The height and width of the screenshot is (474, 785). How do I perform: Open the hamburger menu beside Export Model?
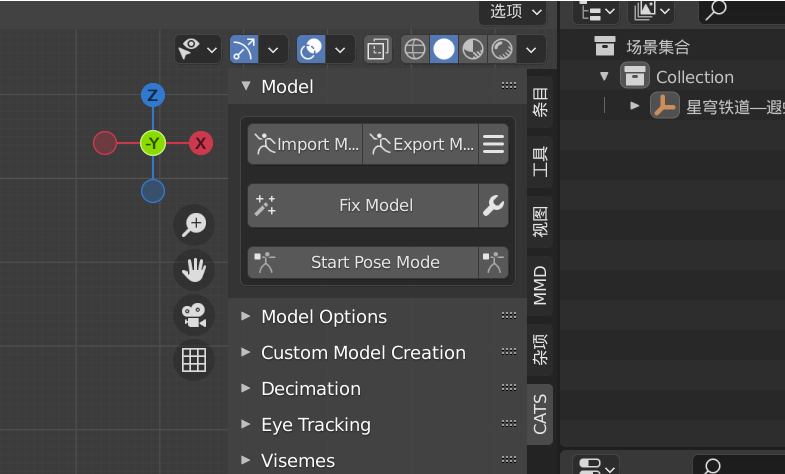[x=493, y=144]
